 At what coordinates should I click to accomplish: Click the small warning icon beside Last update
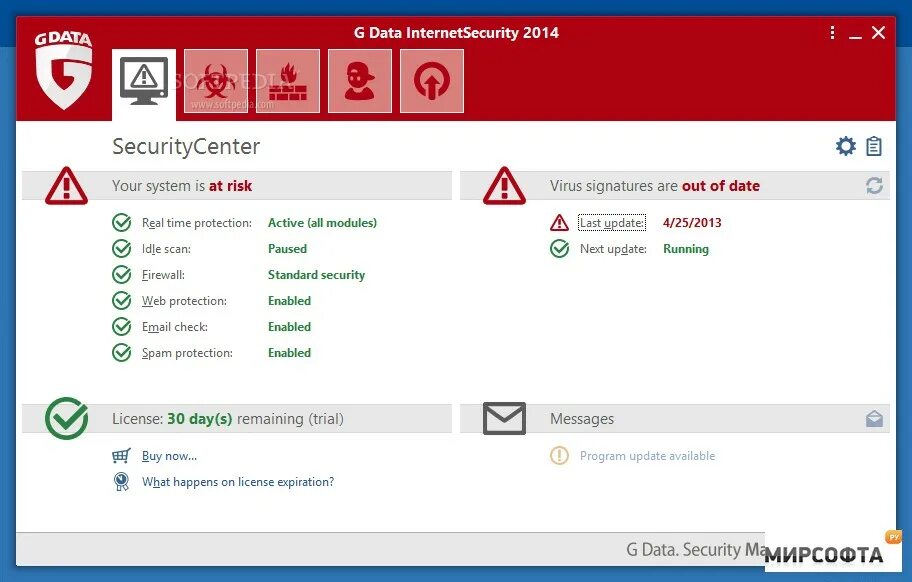tap(560, 223)
